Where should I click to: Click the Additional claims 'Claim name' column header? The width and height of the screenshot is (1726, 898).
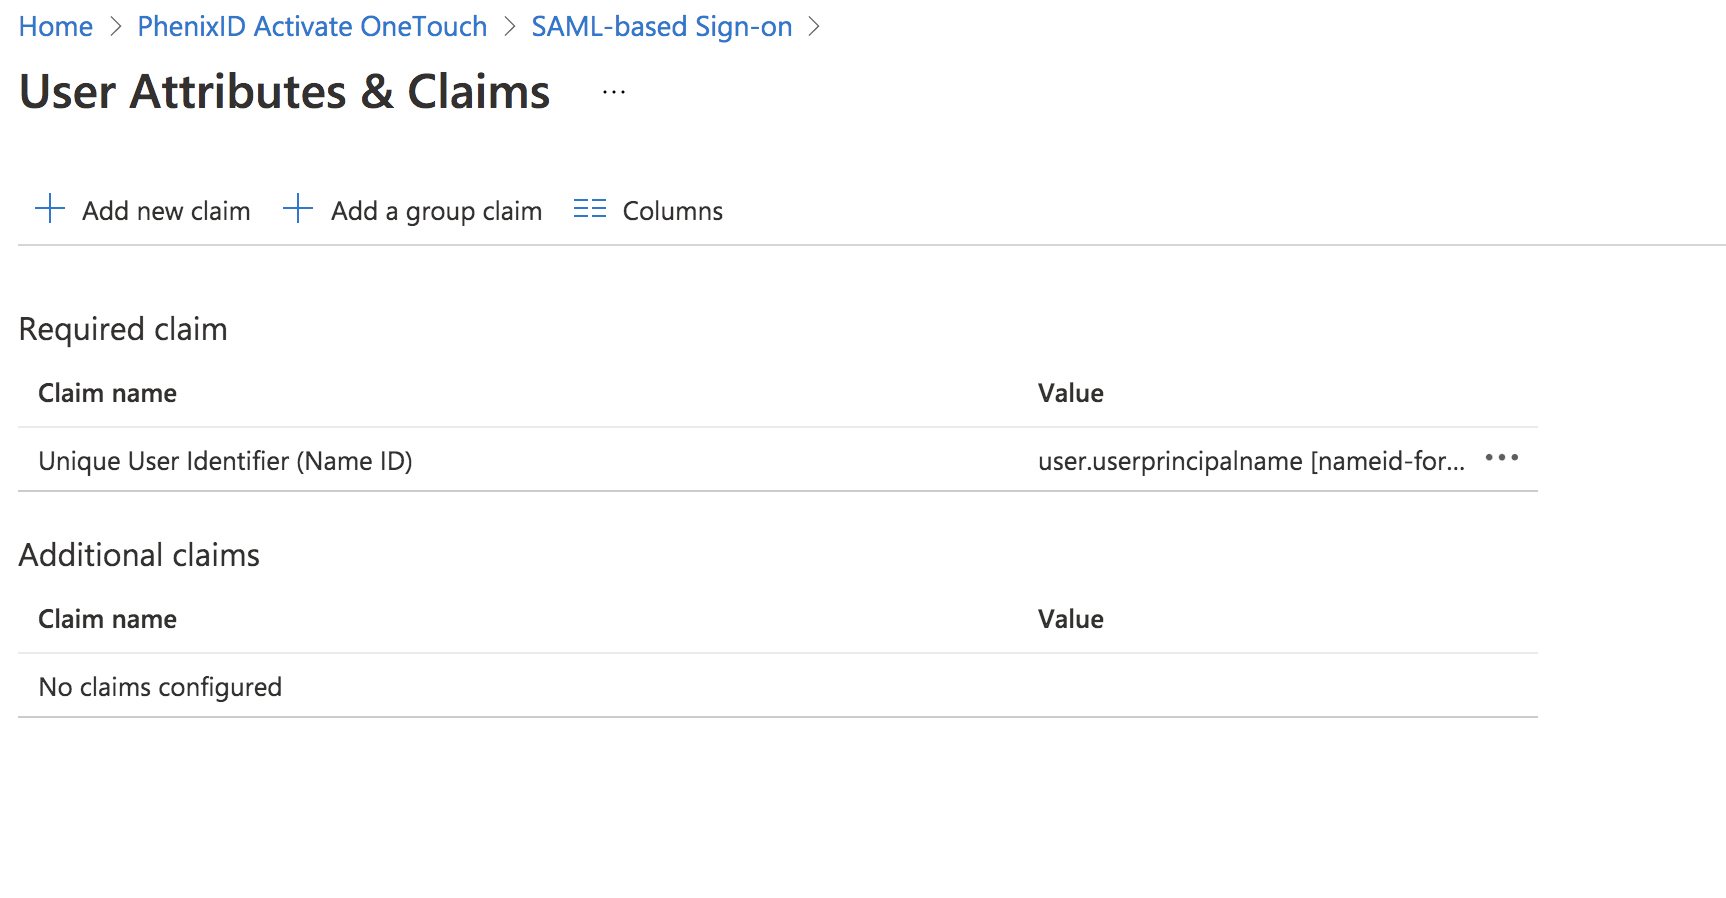107,619
